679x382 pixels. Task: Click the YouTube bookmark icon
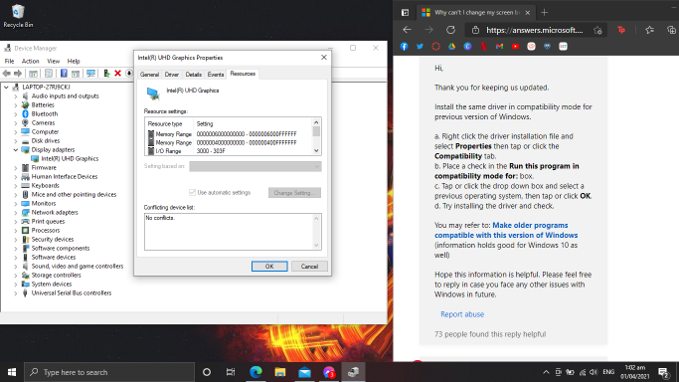pyautogui.click(x=515, y=46)
